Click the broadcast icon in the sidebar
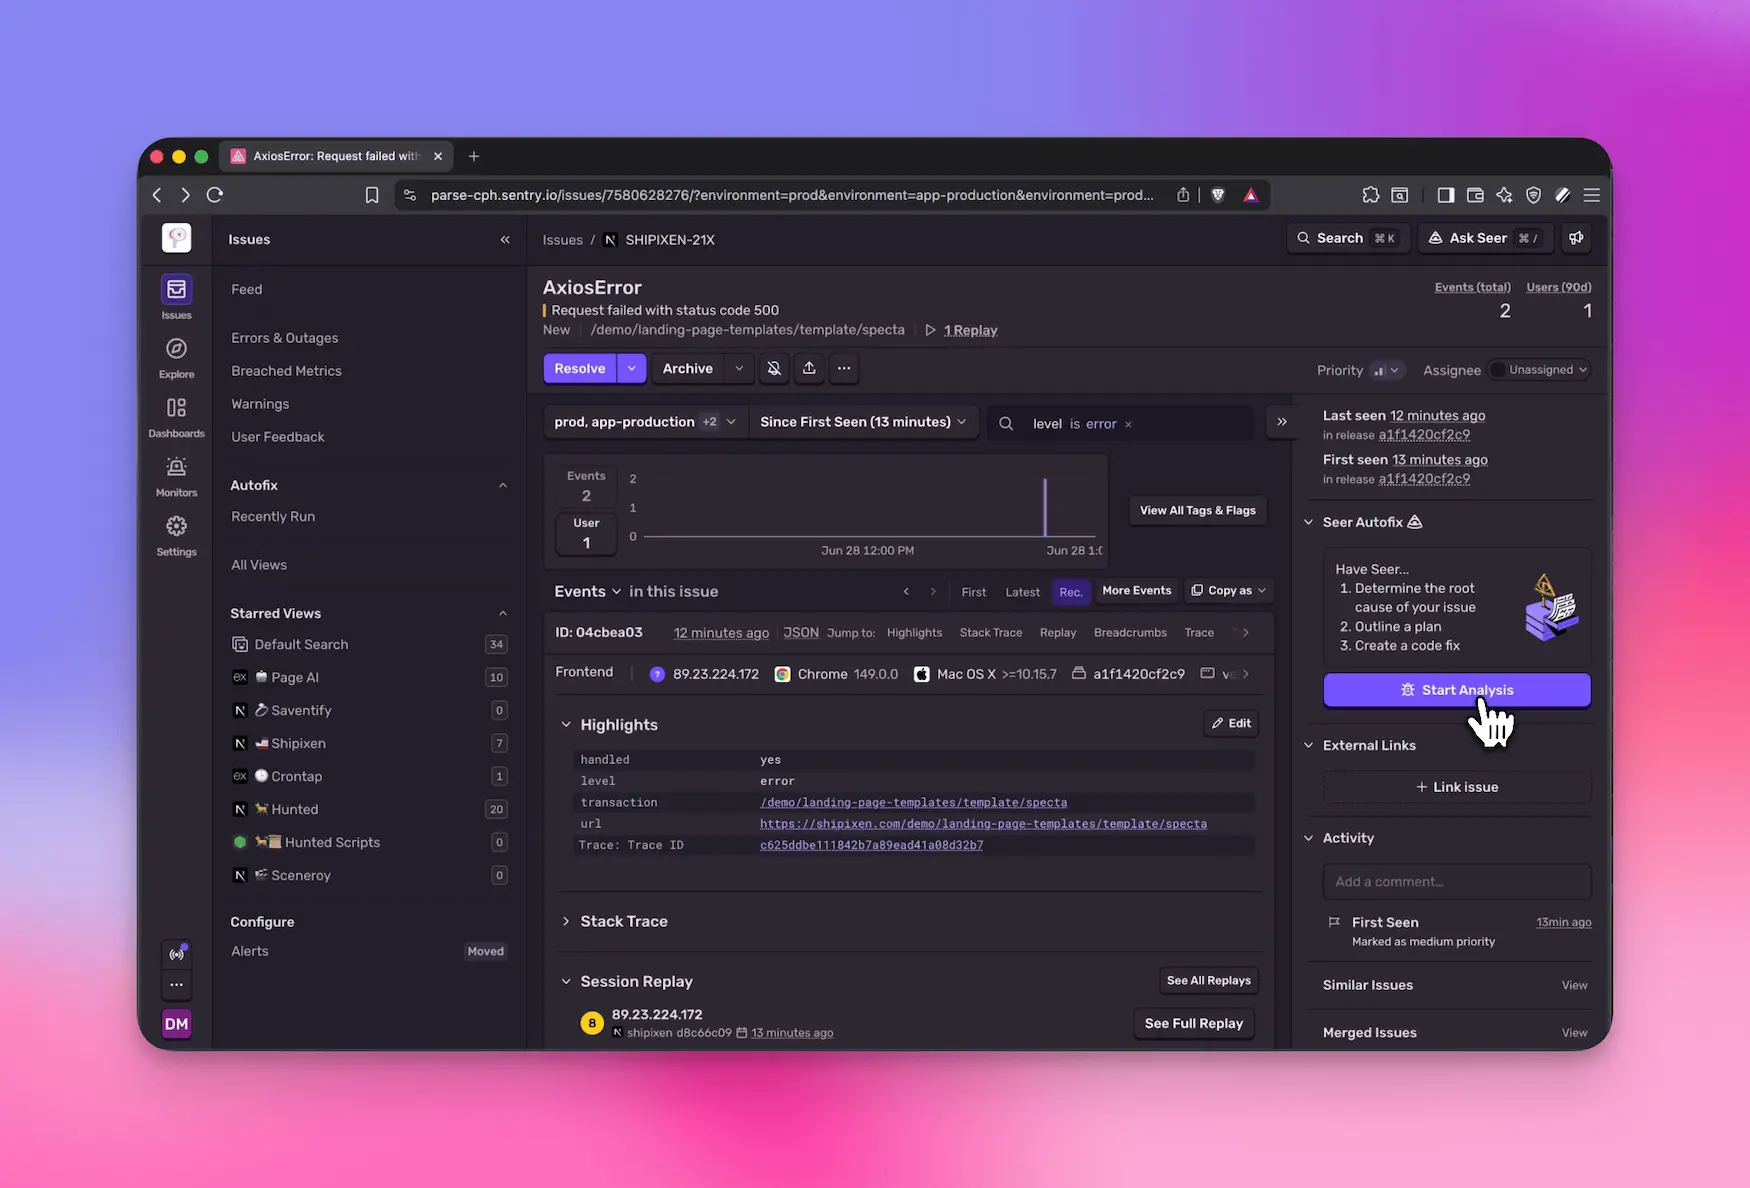 click(x=176, y=954)
